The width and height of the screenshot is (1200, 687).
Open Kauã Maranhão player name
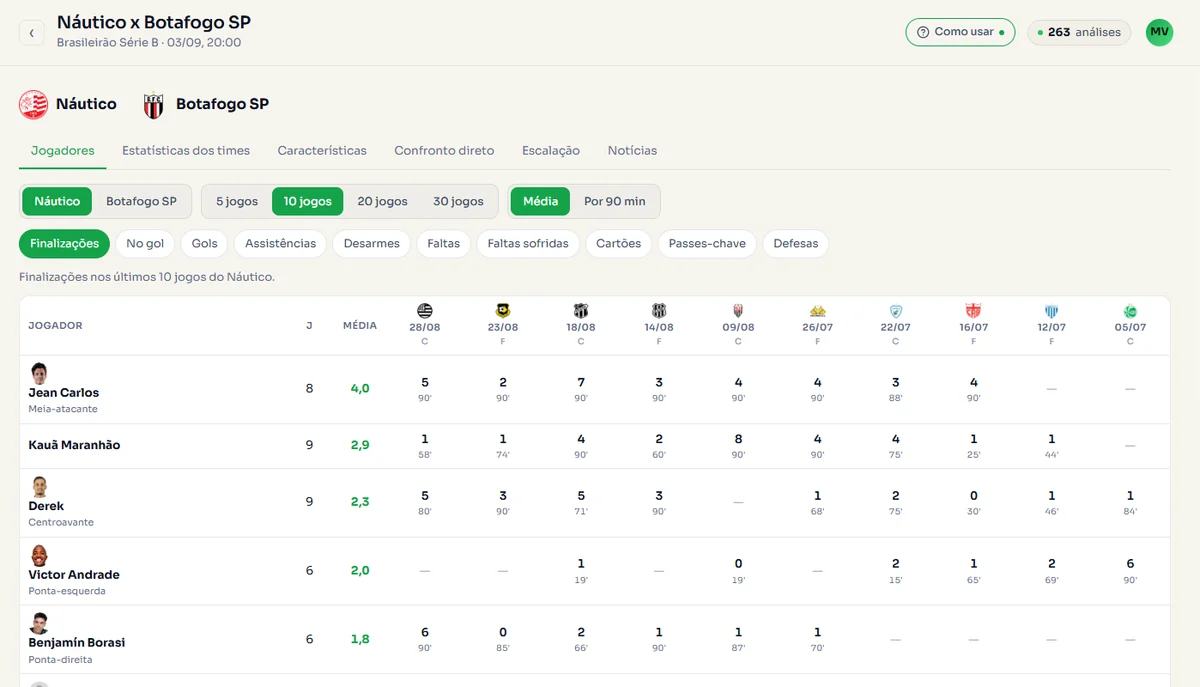[74, 445]
